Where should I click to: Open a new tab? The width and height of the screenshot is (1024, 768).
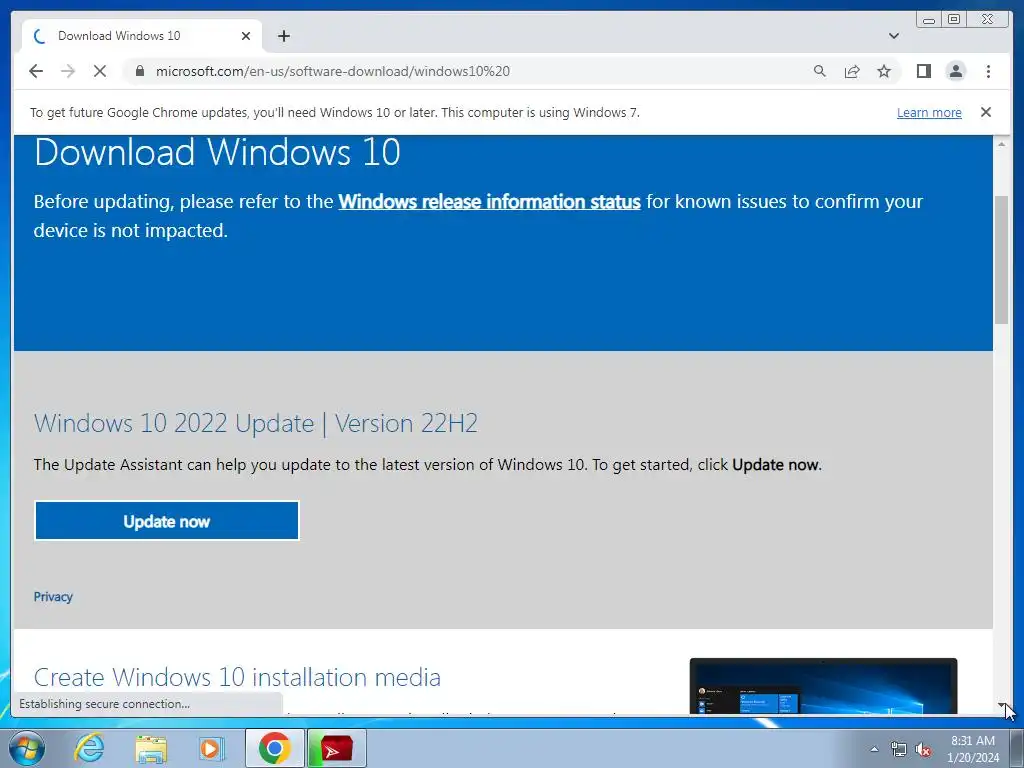(283, 36)
